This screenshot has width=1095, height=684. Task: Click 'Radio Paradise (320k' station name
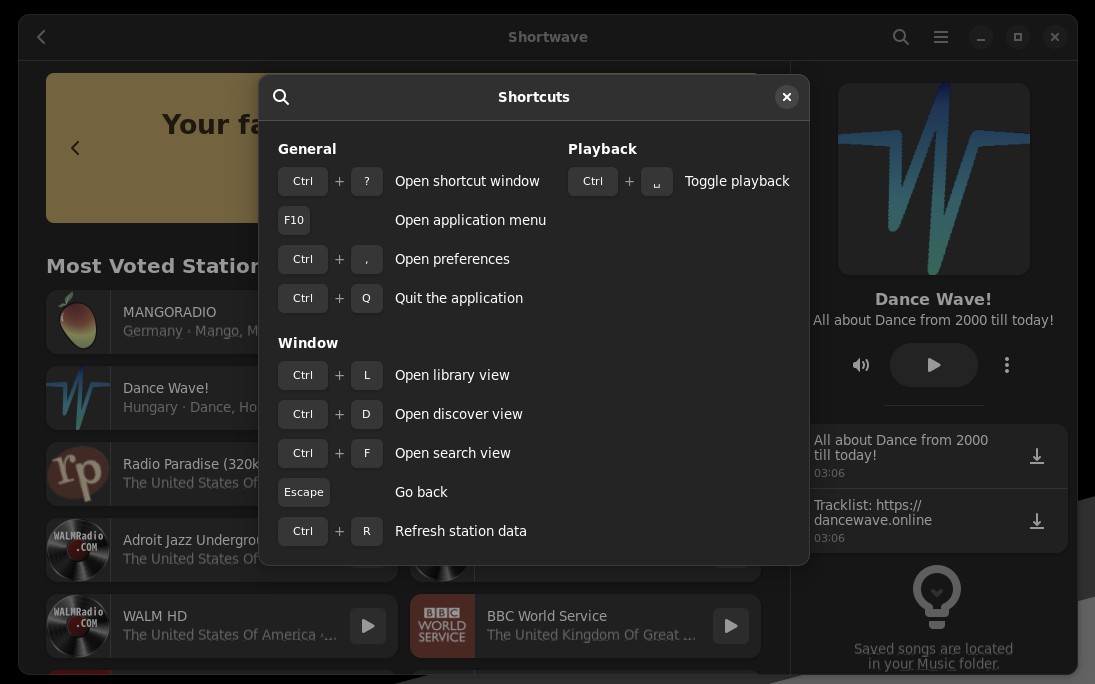pos(191,465)
